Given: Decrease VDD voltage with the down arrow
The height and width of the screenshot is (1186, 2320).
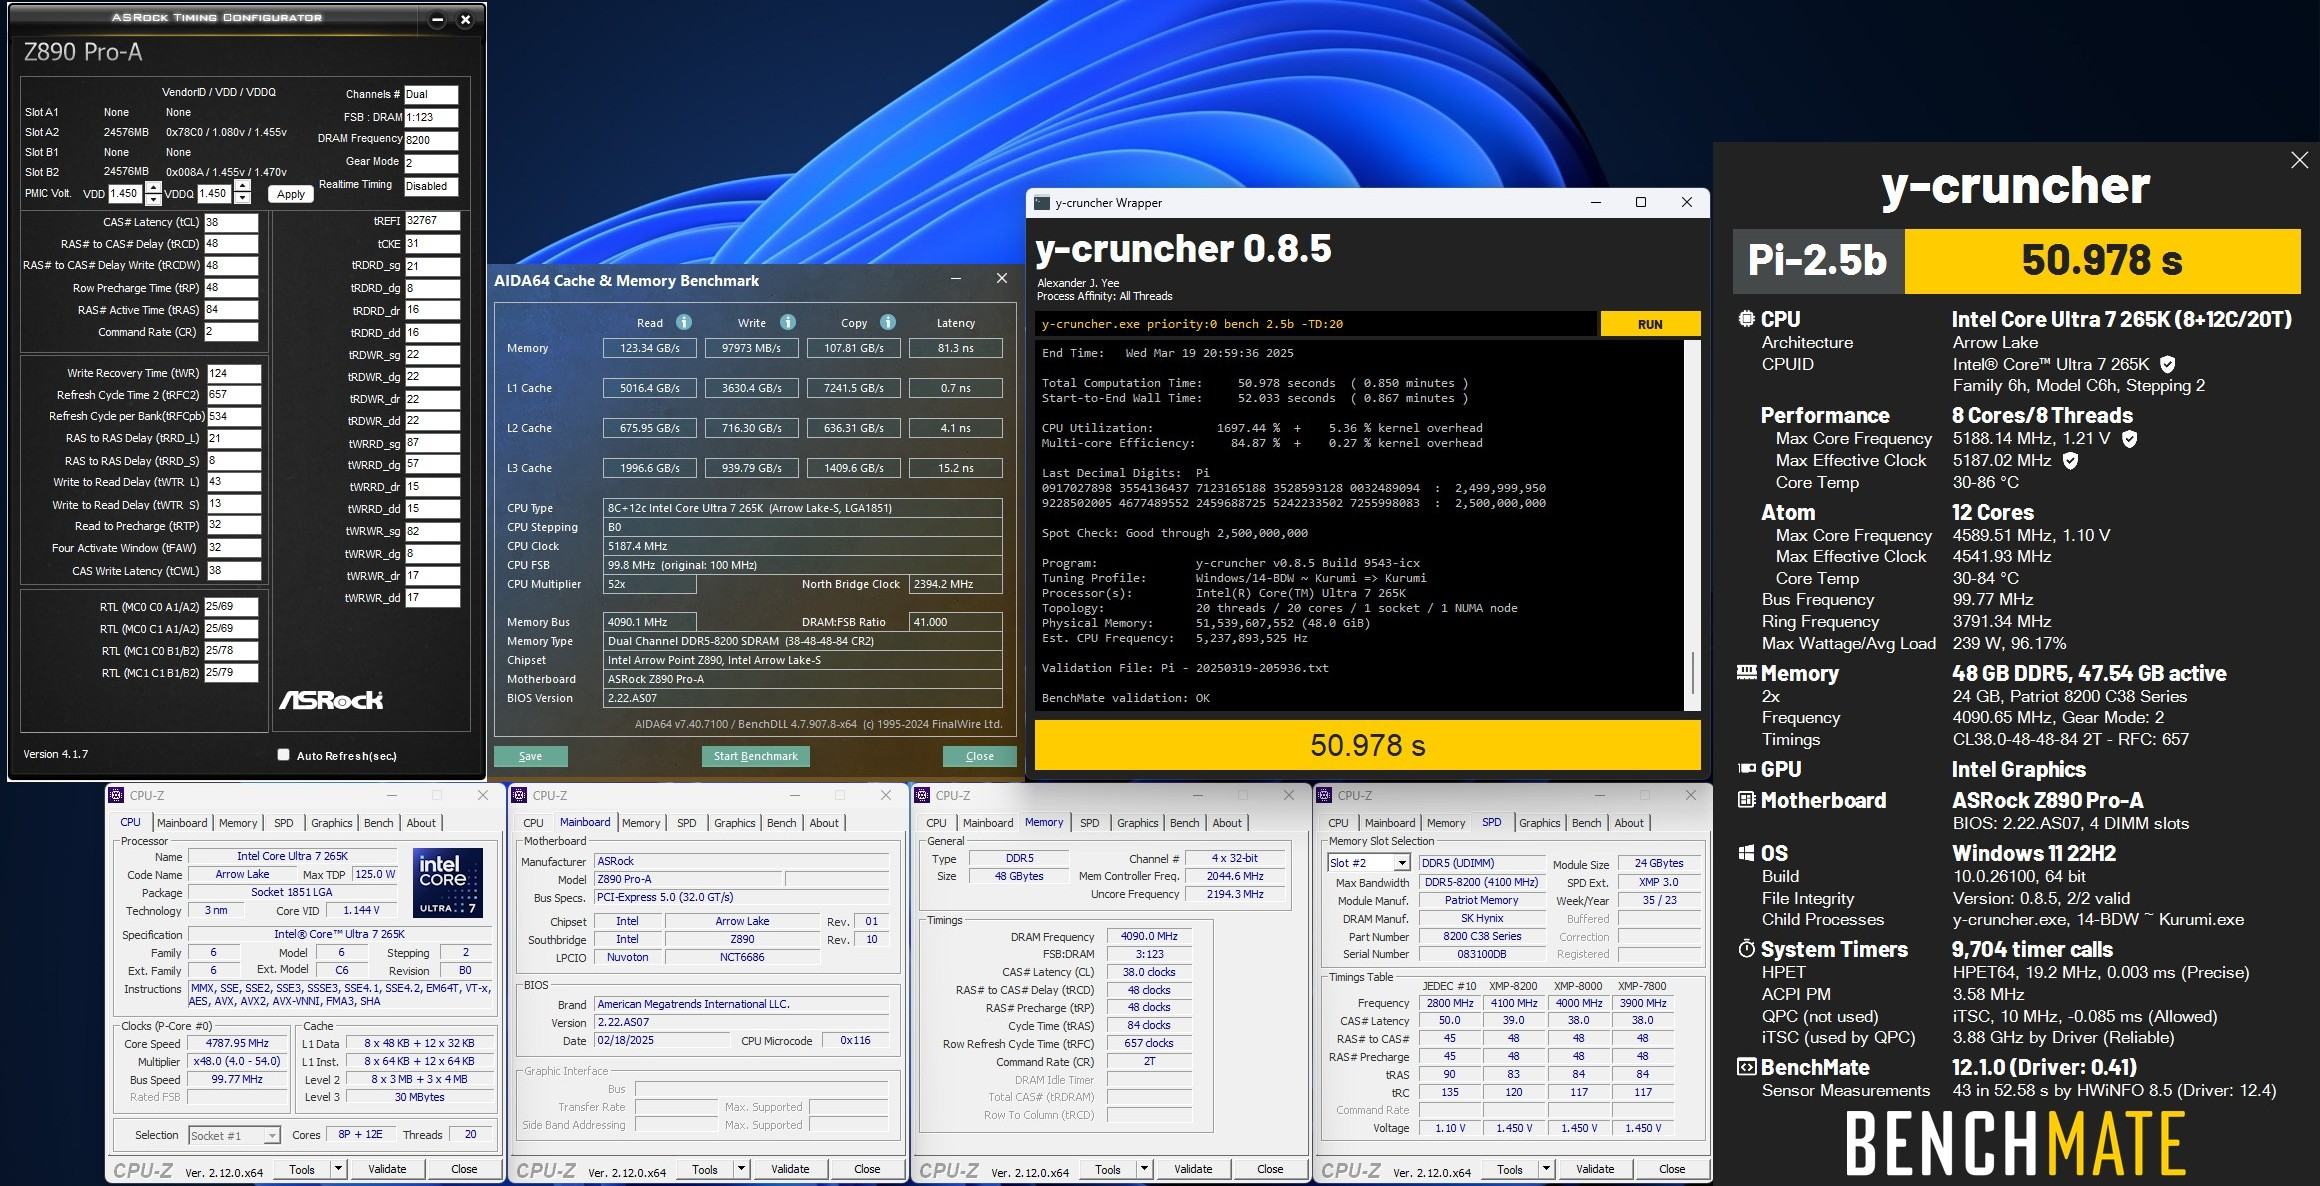Looking at the screenshot, I should pos(153,199).
